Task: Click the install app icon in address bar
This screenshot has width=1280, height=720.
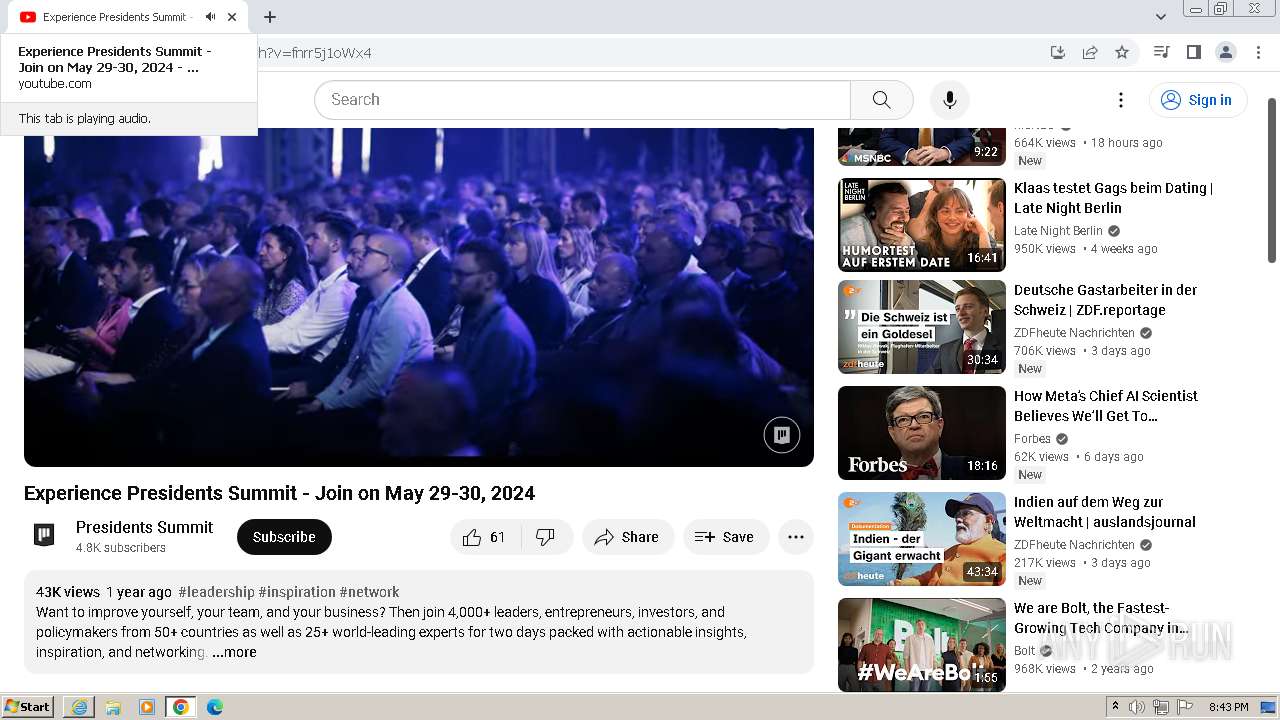Action: [x=1058, y=52]
